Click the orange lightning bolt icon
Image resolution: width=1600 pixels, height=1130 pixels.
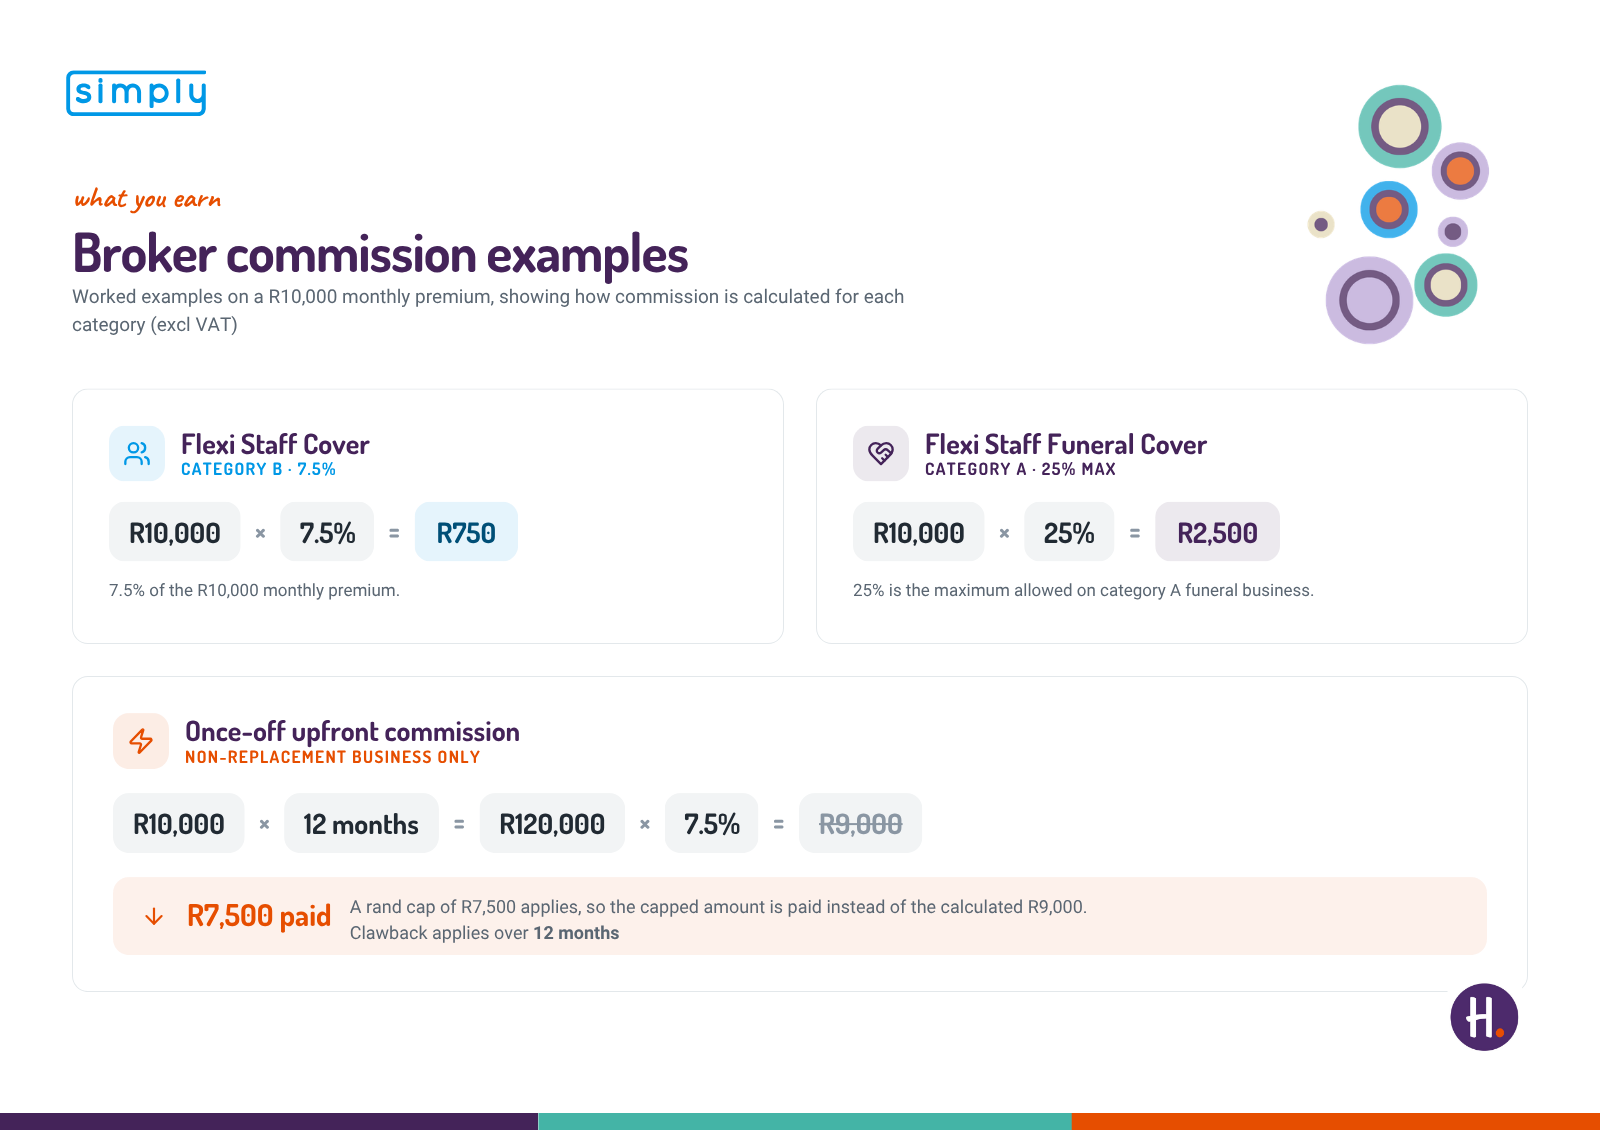tap(141, 741)
